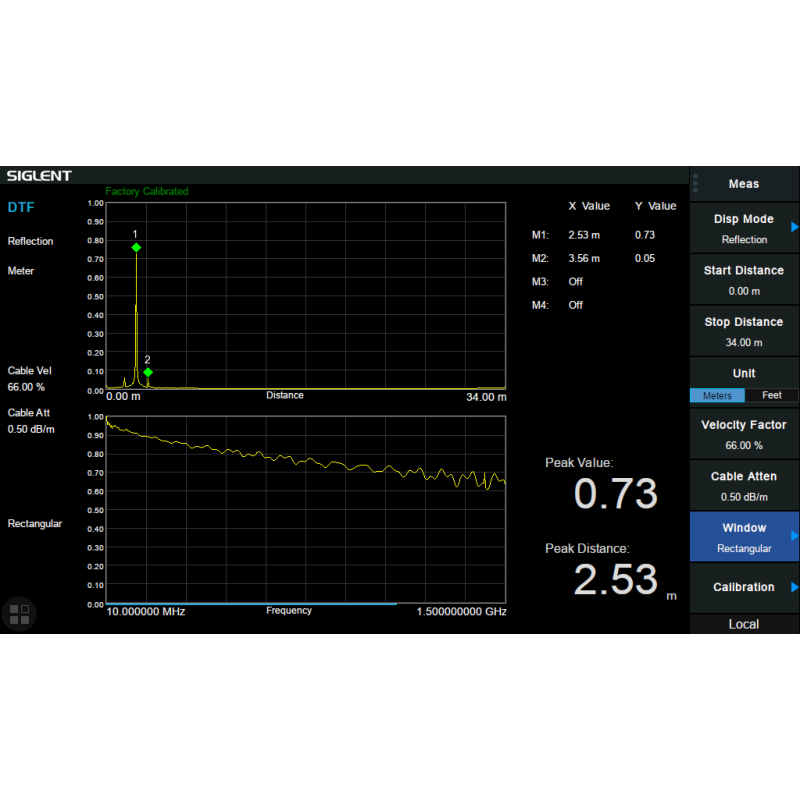Click the DTF mode label

click(x=21, y=208)
